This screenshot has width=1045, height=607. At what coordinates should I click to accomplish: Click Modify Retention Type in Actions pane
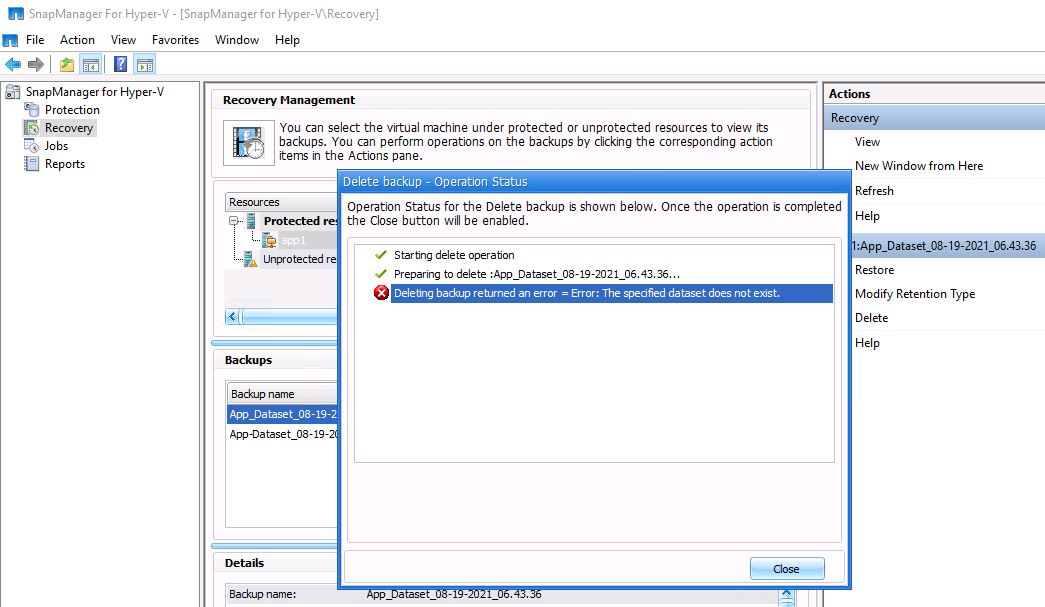pyautogui.click(x=914, y=294)
